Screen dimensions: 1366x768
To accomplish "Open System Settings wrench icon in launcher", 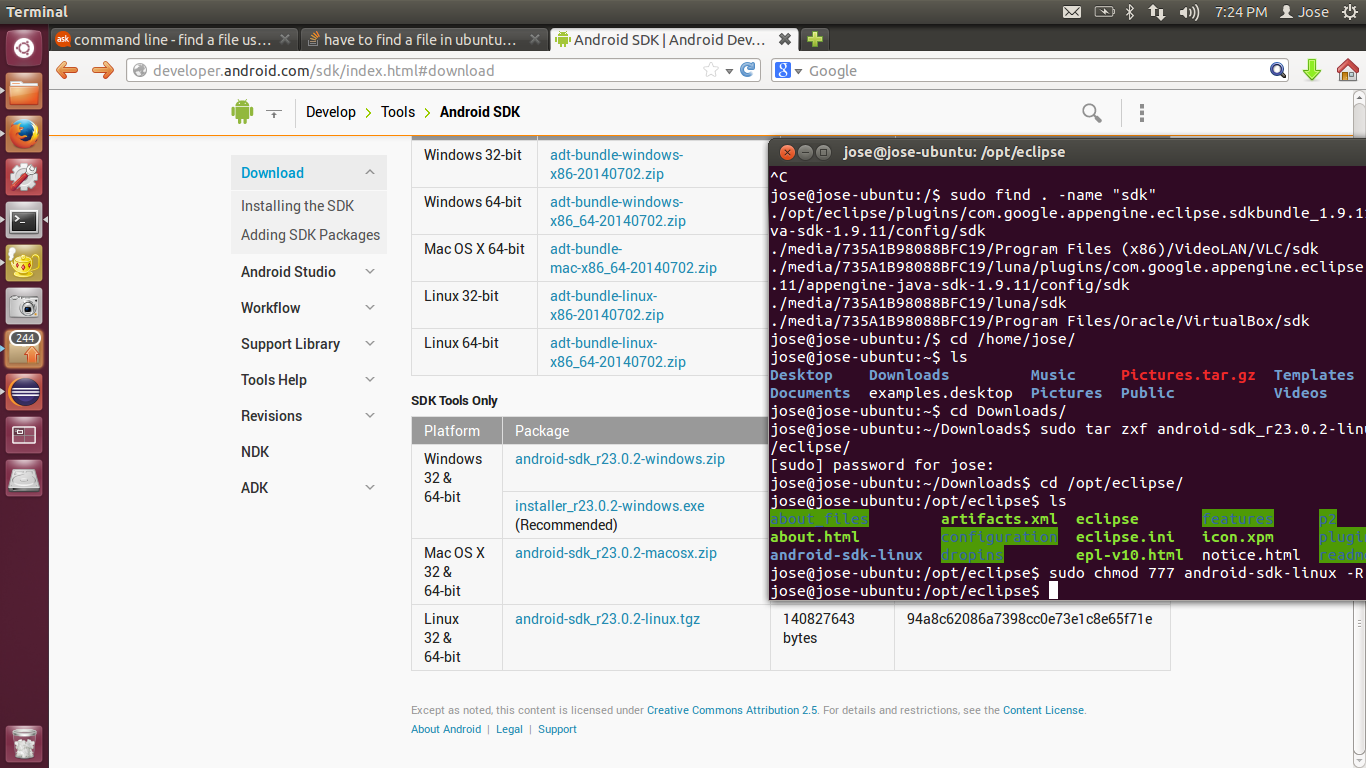I will click(24, 177).
